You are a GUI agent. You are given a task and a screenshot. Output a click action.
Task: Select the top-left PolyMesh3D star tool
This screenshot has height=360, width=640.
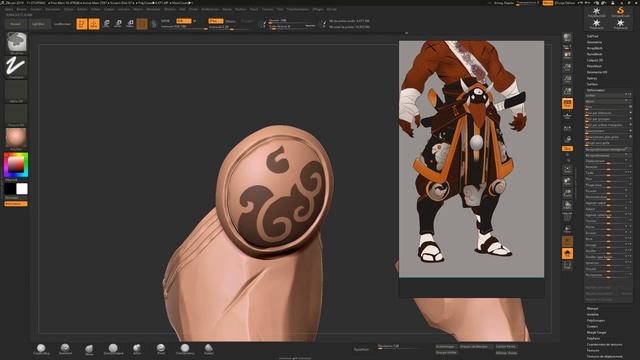click(596, 11)
